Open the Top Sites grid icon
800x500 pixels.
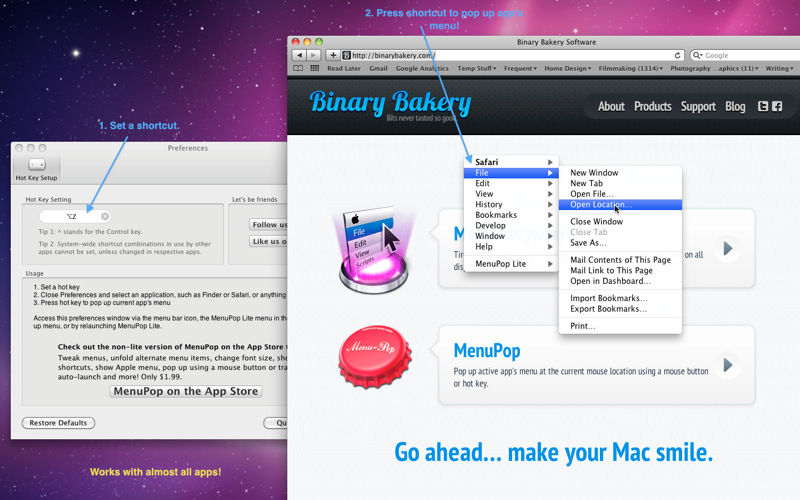(x=315, y=68)
